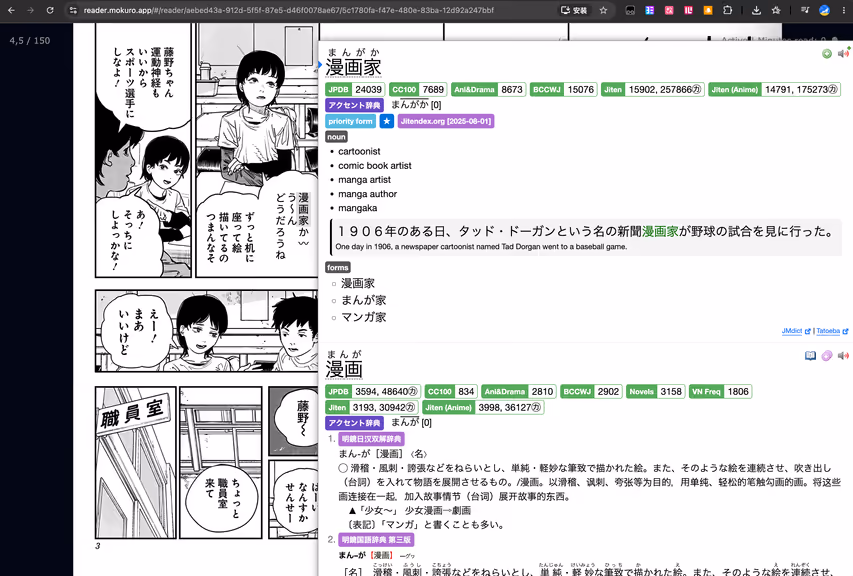Click the CC100 7689 frequency badge
Image resolution: width=853 pixels, height=576 pixels.
(418, 89)
